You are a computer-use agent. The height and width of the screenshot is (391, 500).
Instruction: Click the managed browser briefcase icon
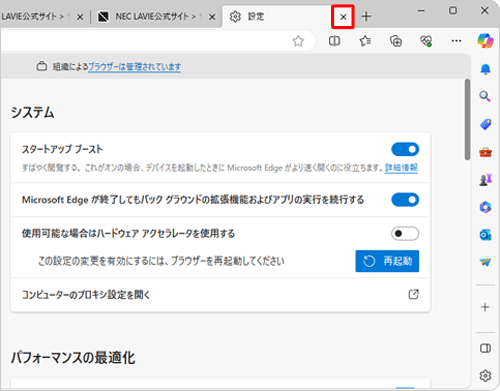coord(42,66)
